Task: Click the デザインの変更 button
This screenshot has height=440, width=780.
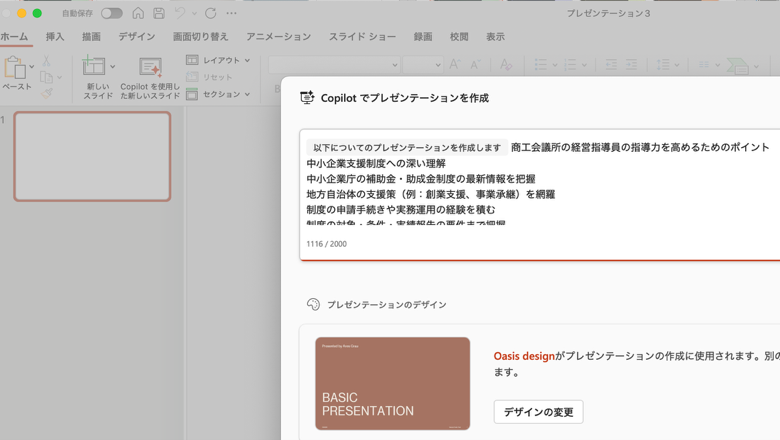Action: 538,412
